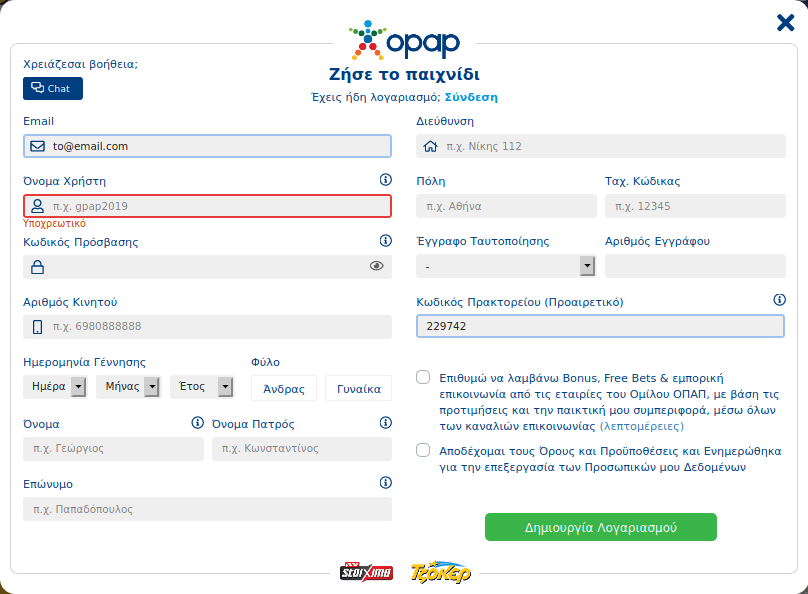This screenshot has height=594, width=808.
Task: Focus the Κωδικός Πρακτορείου field with 229742
Action: (x=600, y=326)
